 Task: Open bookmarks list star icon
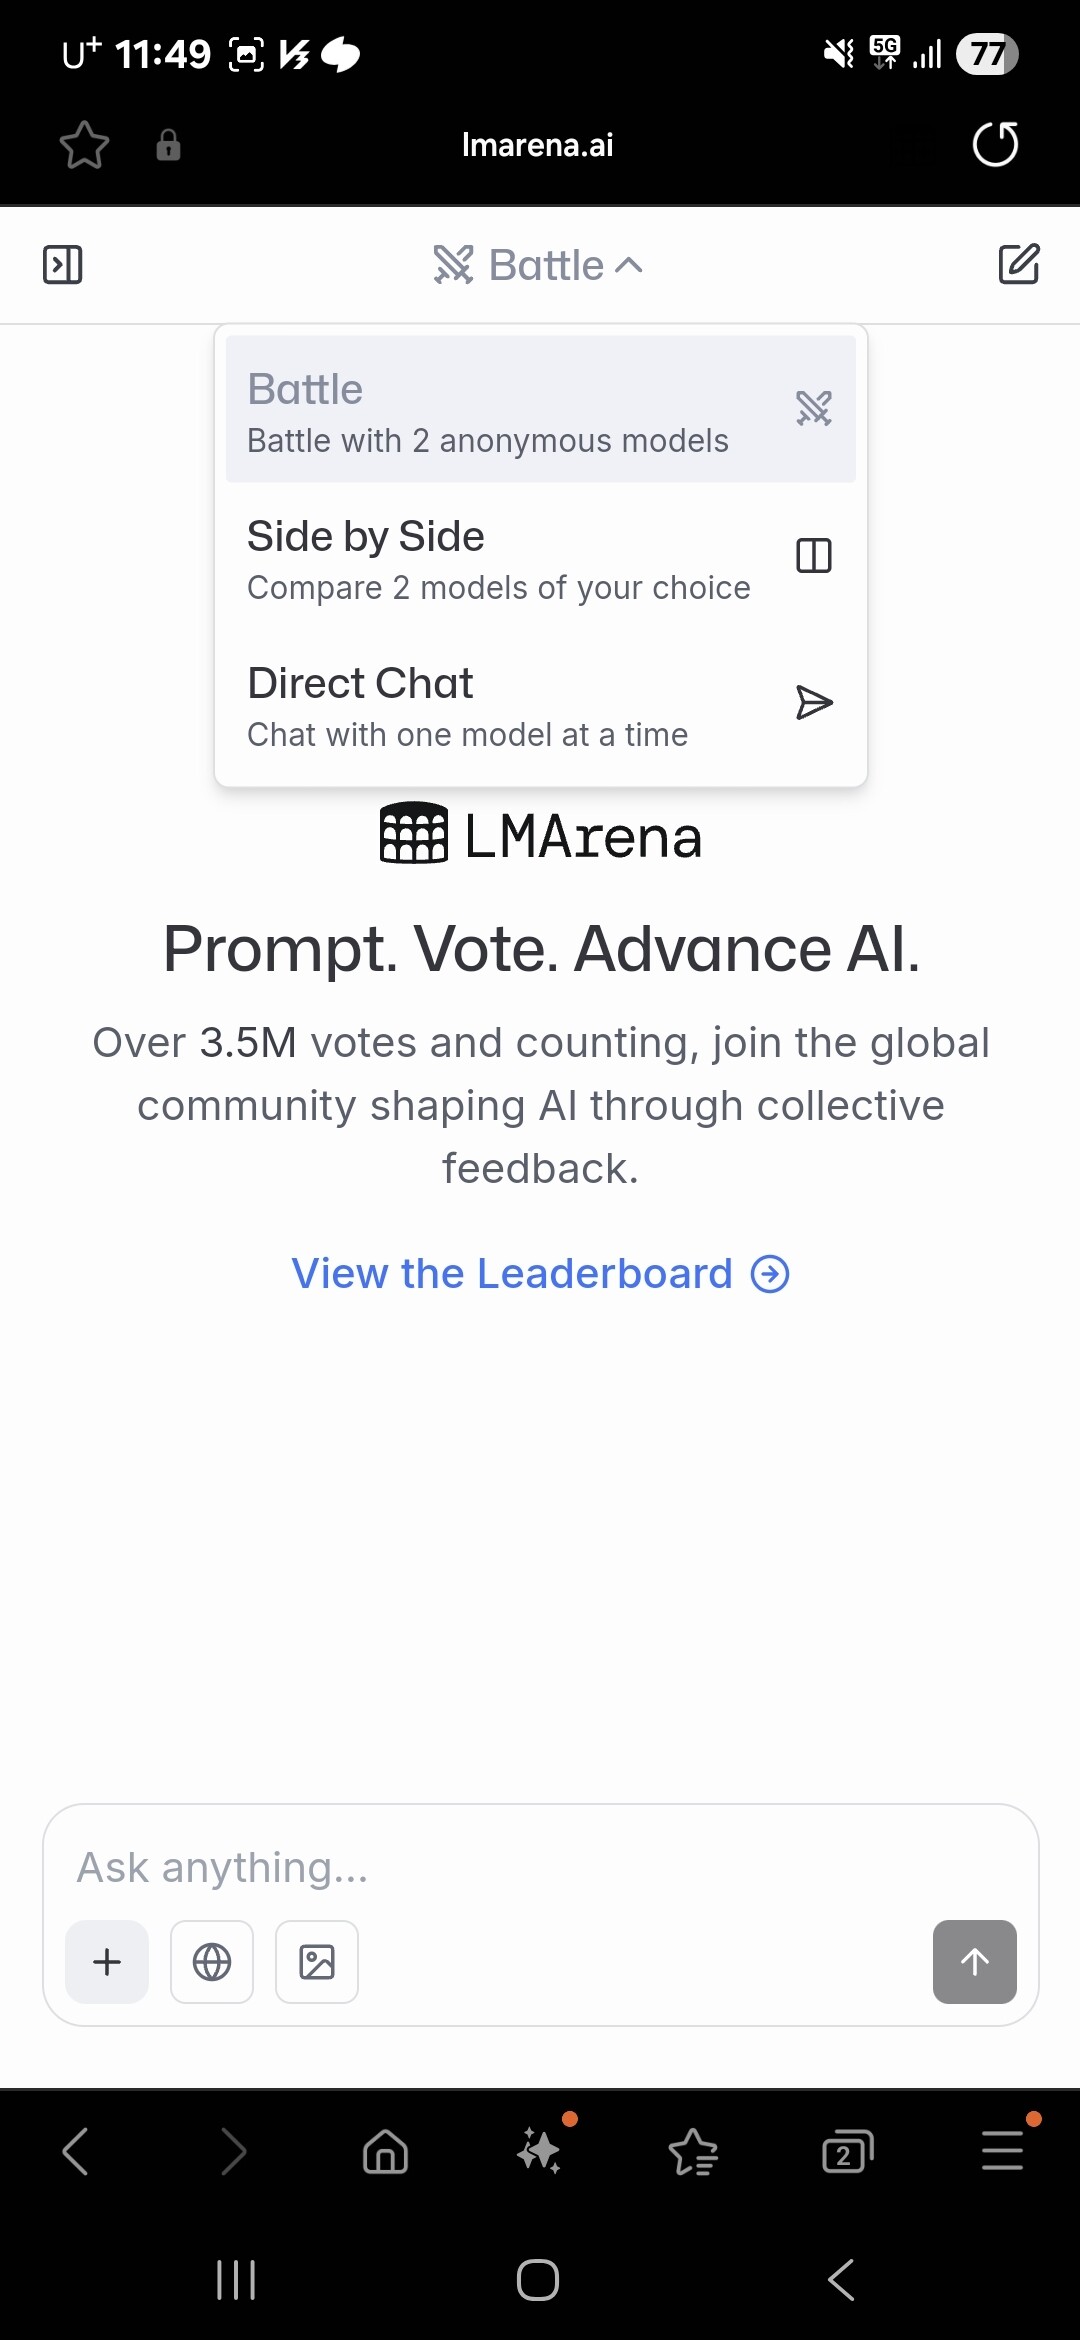click(x=693, y=2152)
